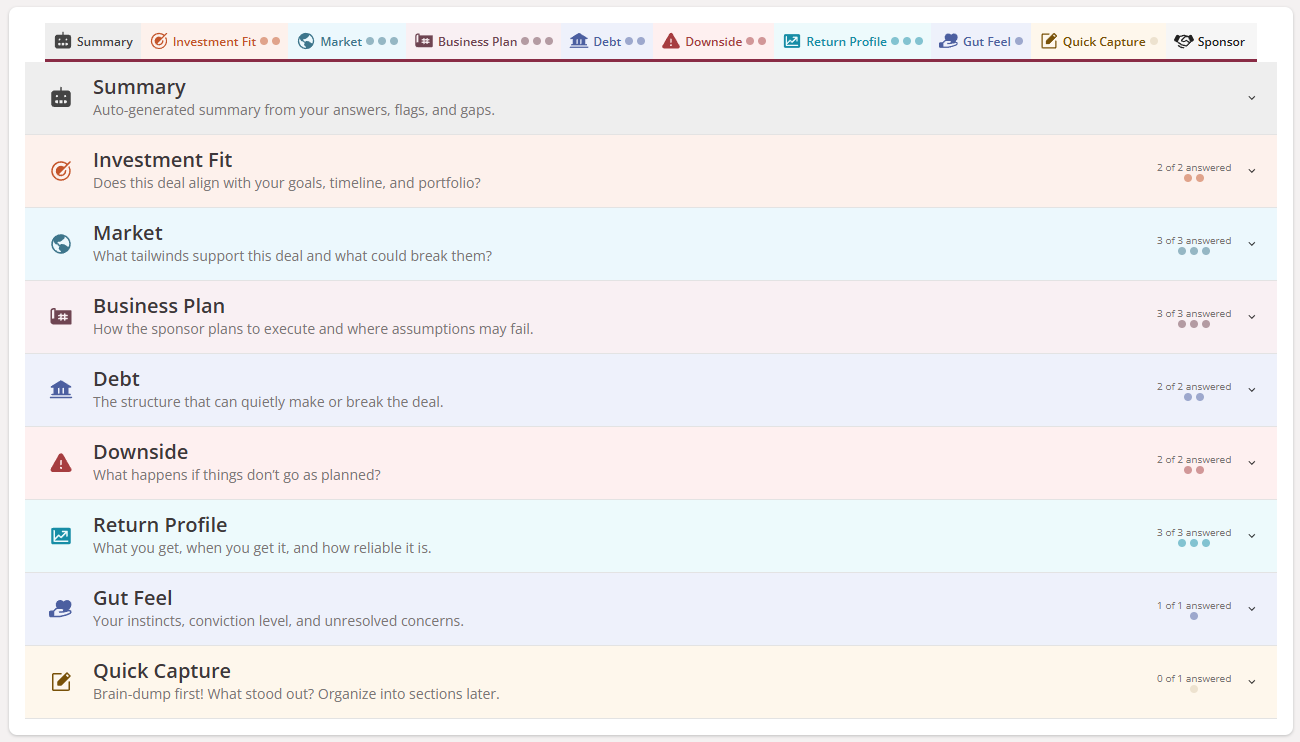Viewport: 1300px width, 742px height.
Task: Expand the Debt section chevron
Action: (1251, 390)
